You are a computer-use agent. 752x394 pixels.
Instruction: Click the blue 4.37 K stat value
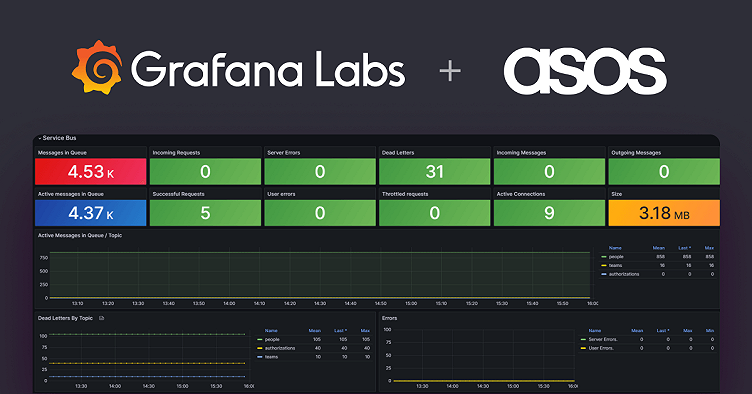click(91, 213)
